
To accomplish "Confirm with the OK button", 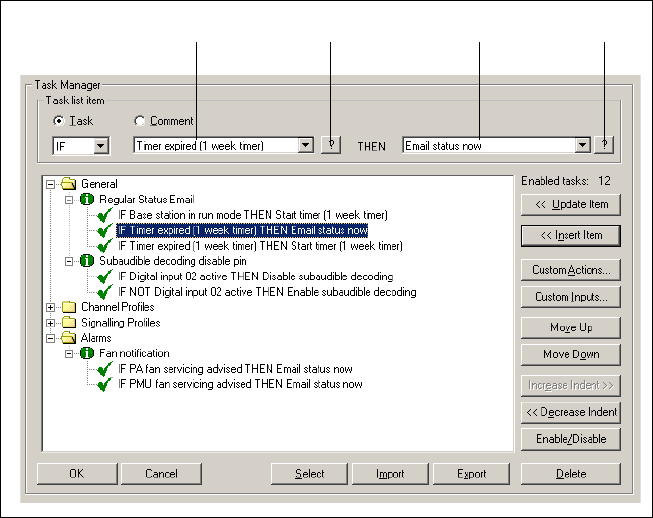I will click(77, 474).
